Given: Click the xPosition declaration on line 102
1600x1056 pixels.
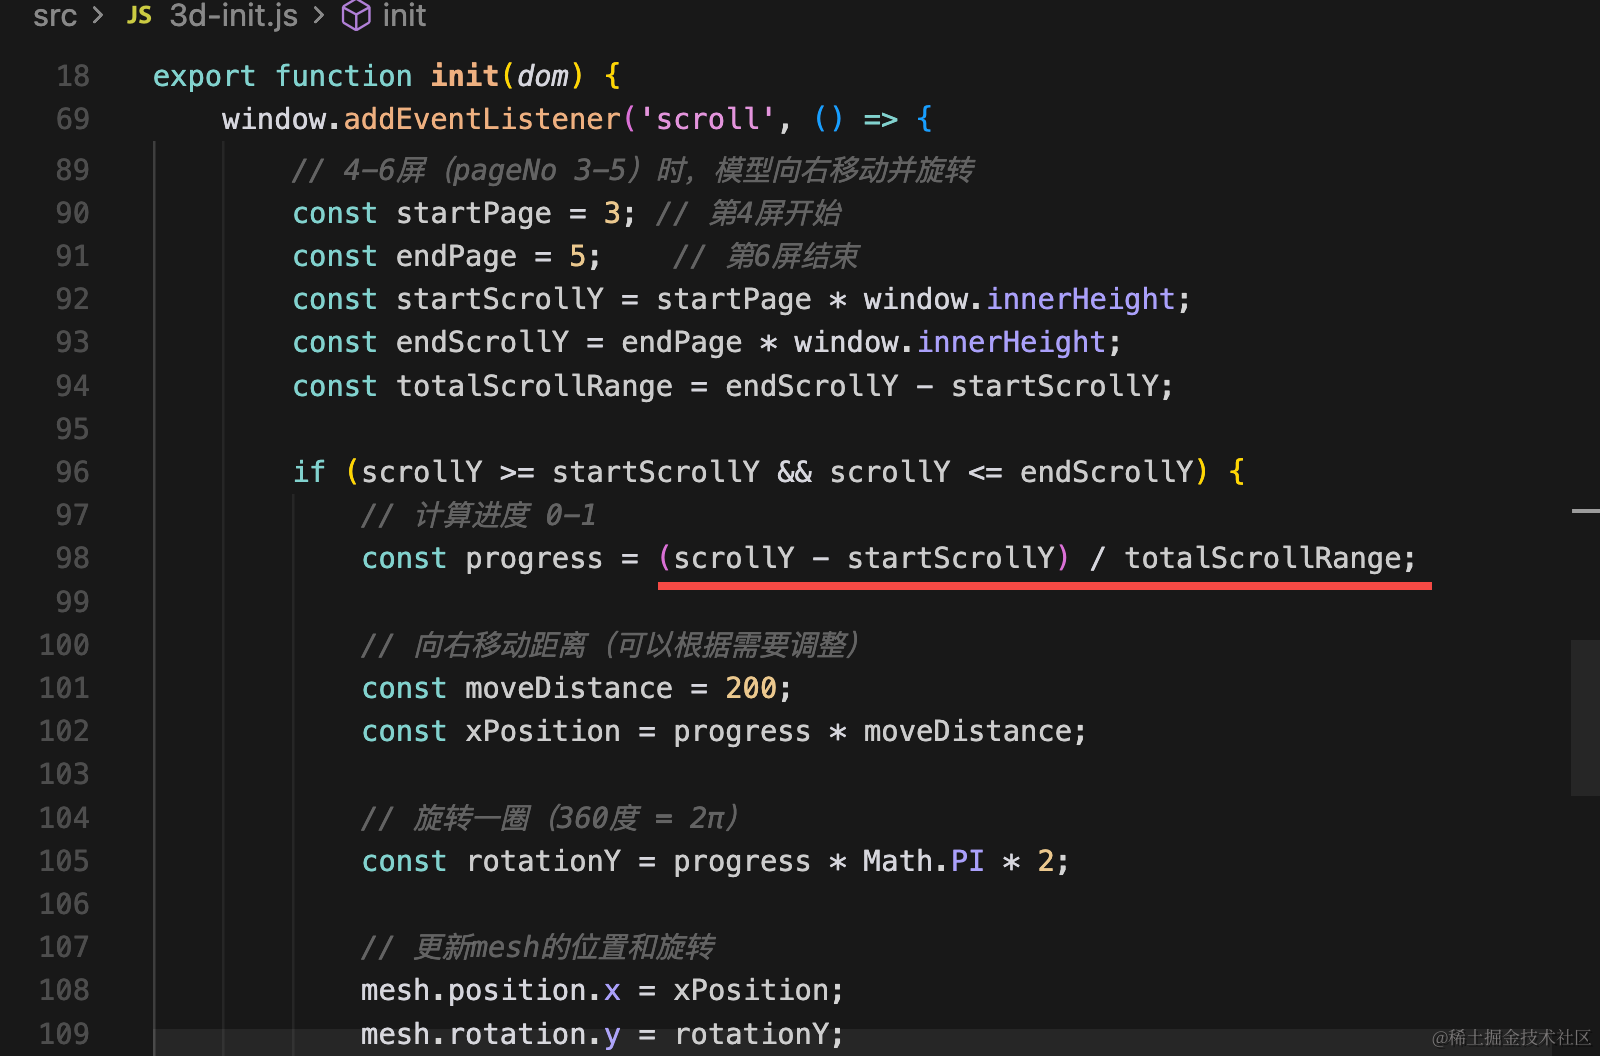Looking at the screenshot, I should pyautogui.click(x=542, y=731).
